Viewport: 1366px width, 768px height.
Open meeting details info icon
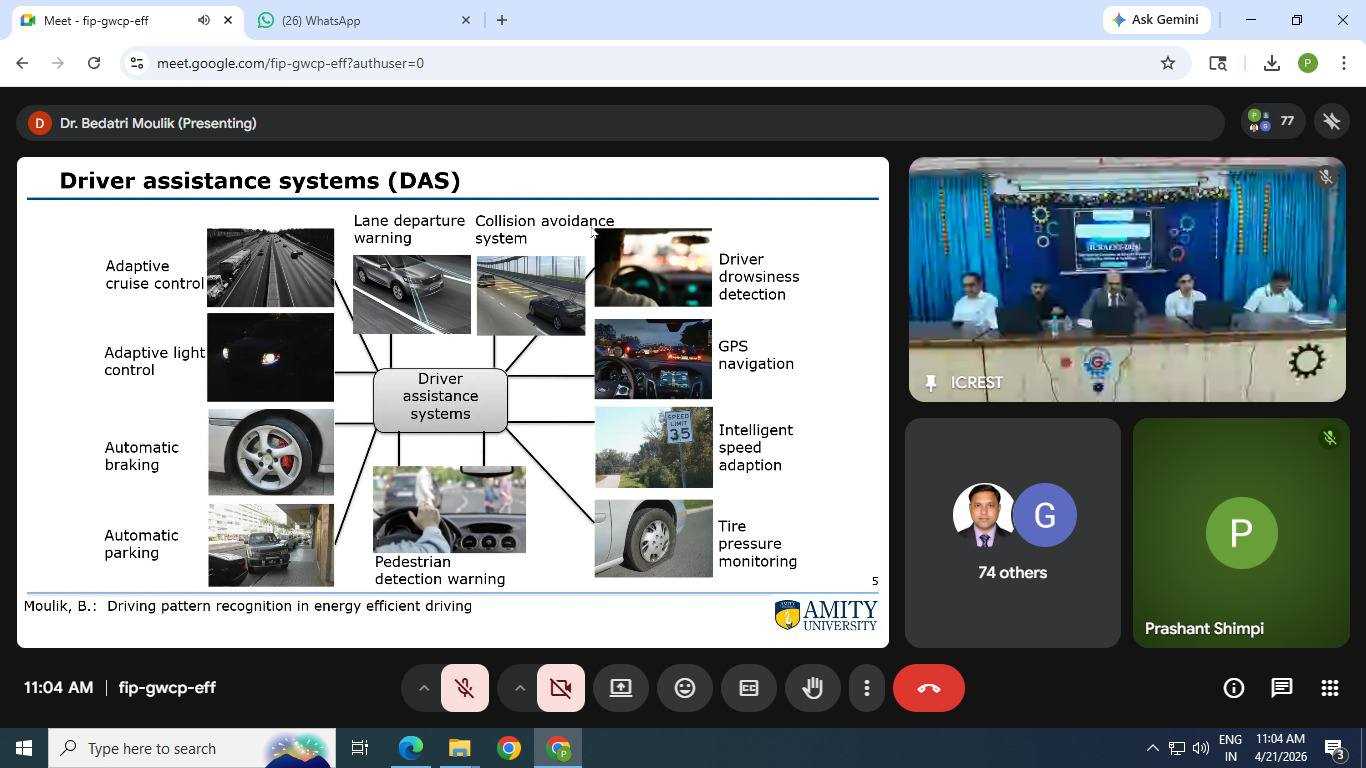pos(1233,688)
